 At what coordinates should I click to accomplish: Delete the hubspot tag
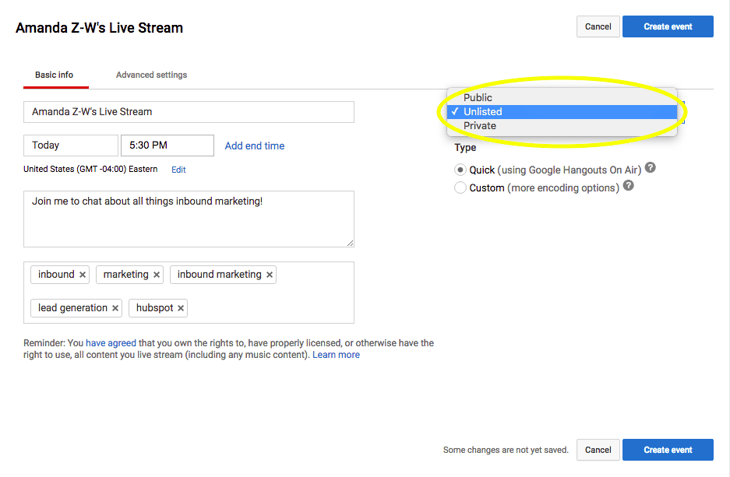181,309
